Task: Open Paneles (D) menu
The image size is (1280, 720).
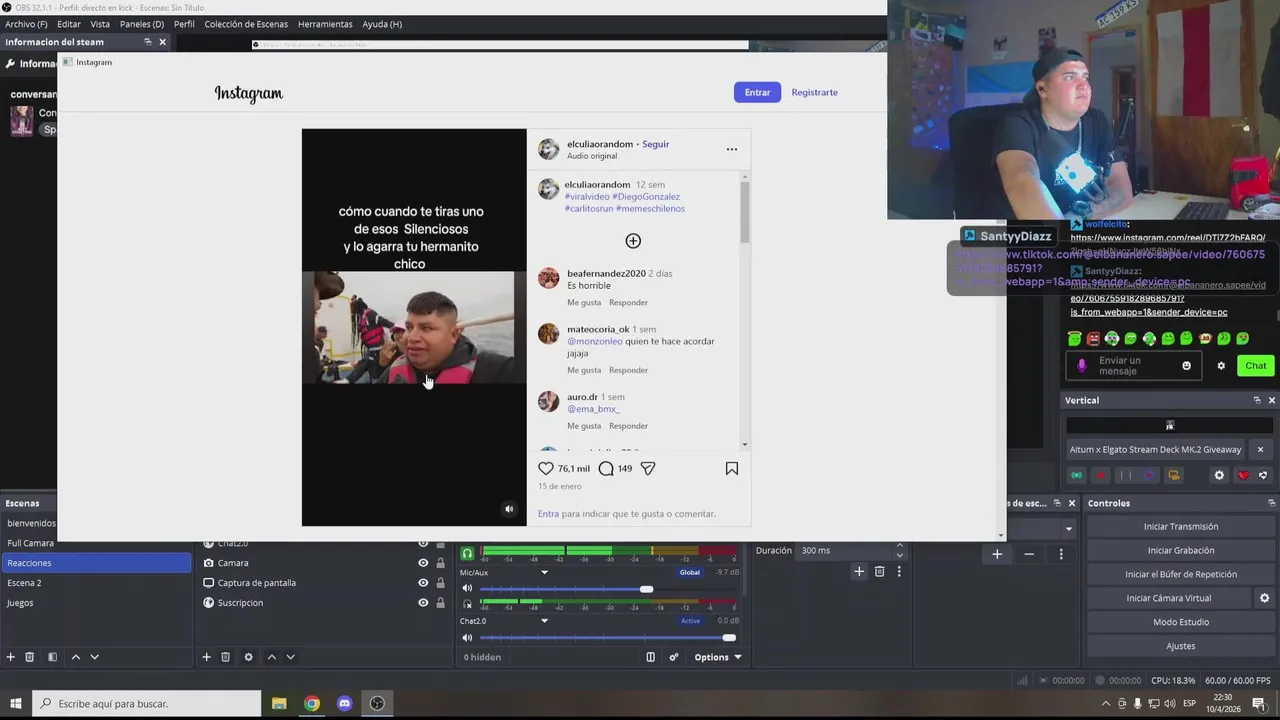Action: pos(142,24)
